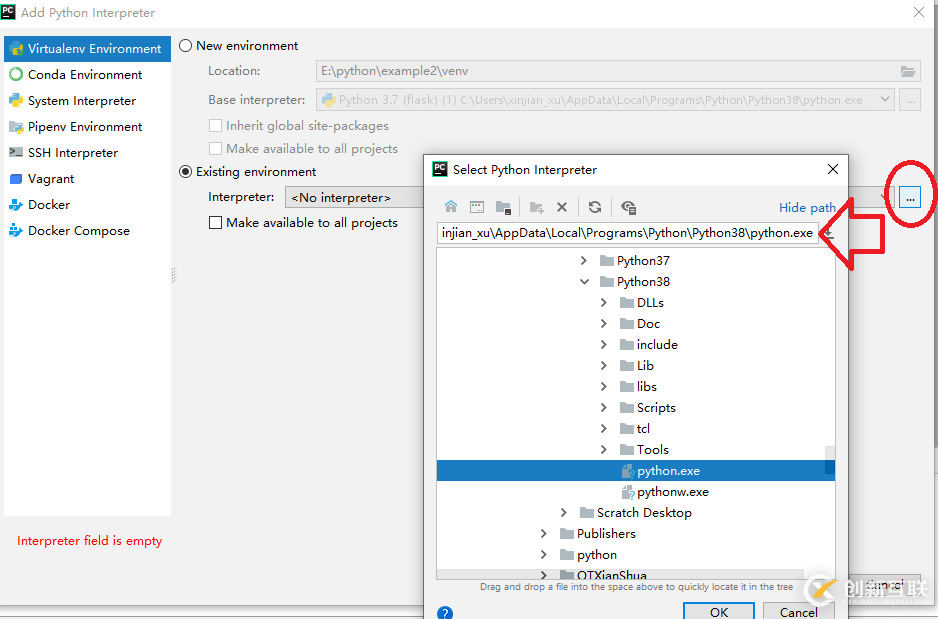Expand the include folder
The width and height of the screenshot is (938, 619).
(x=604, y=344)
